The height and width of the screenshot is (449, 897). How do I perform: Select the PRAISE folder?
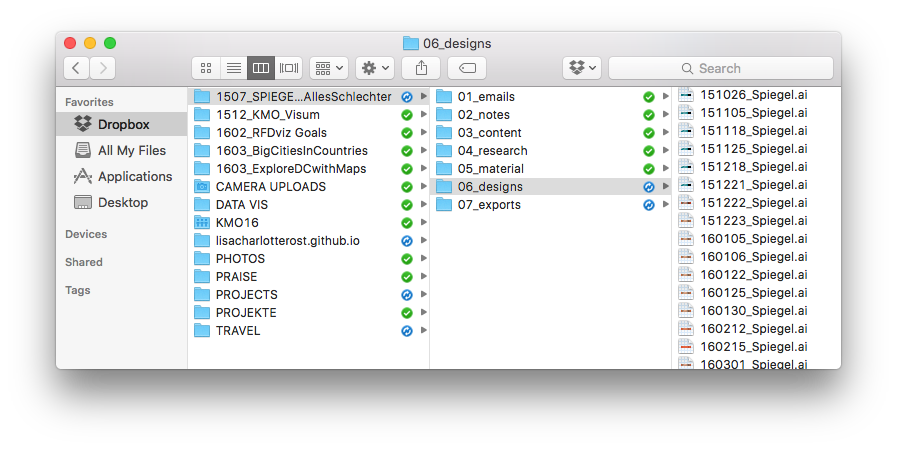pyautogui.click(x=308, y=277)
